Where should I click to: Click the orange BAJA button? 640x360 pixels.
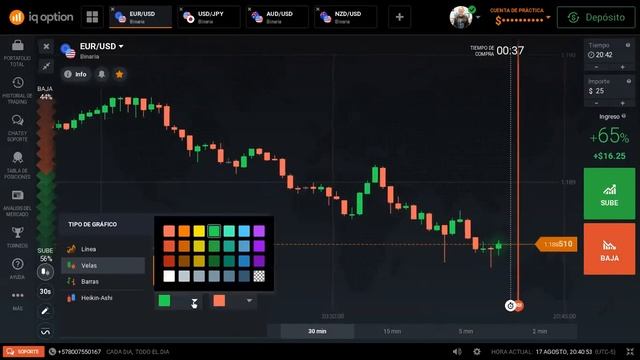coord(609,249)
